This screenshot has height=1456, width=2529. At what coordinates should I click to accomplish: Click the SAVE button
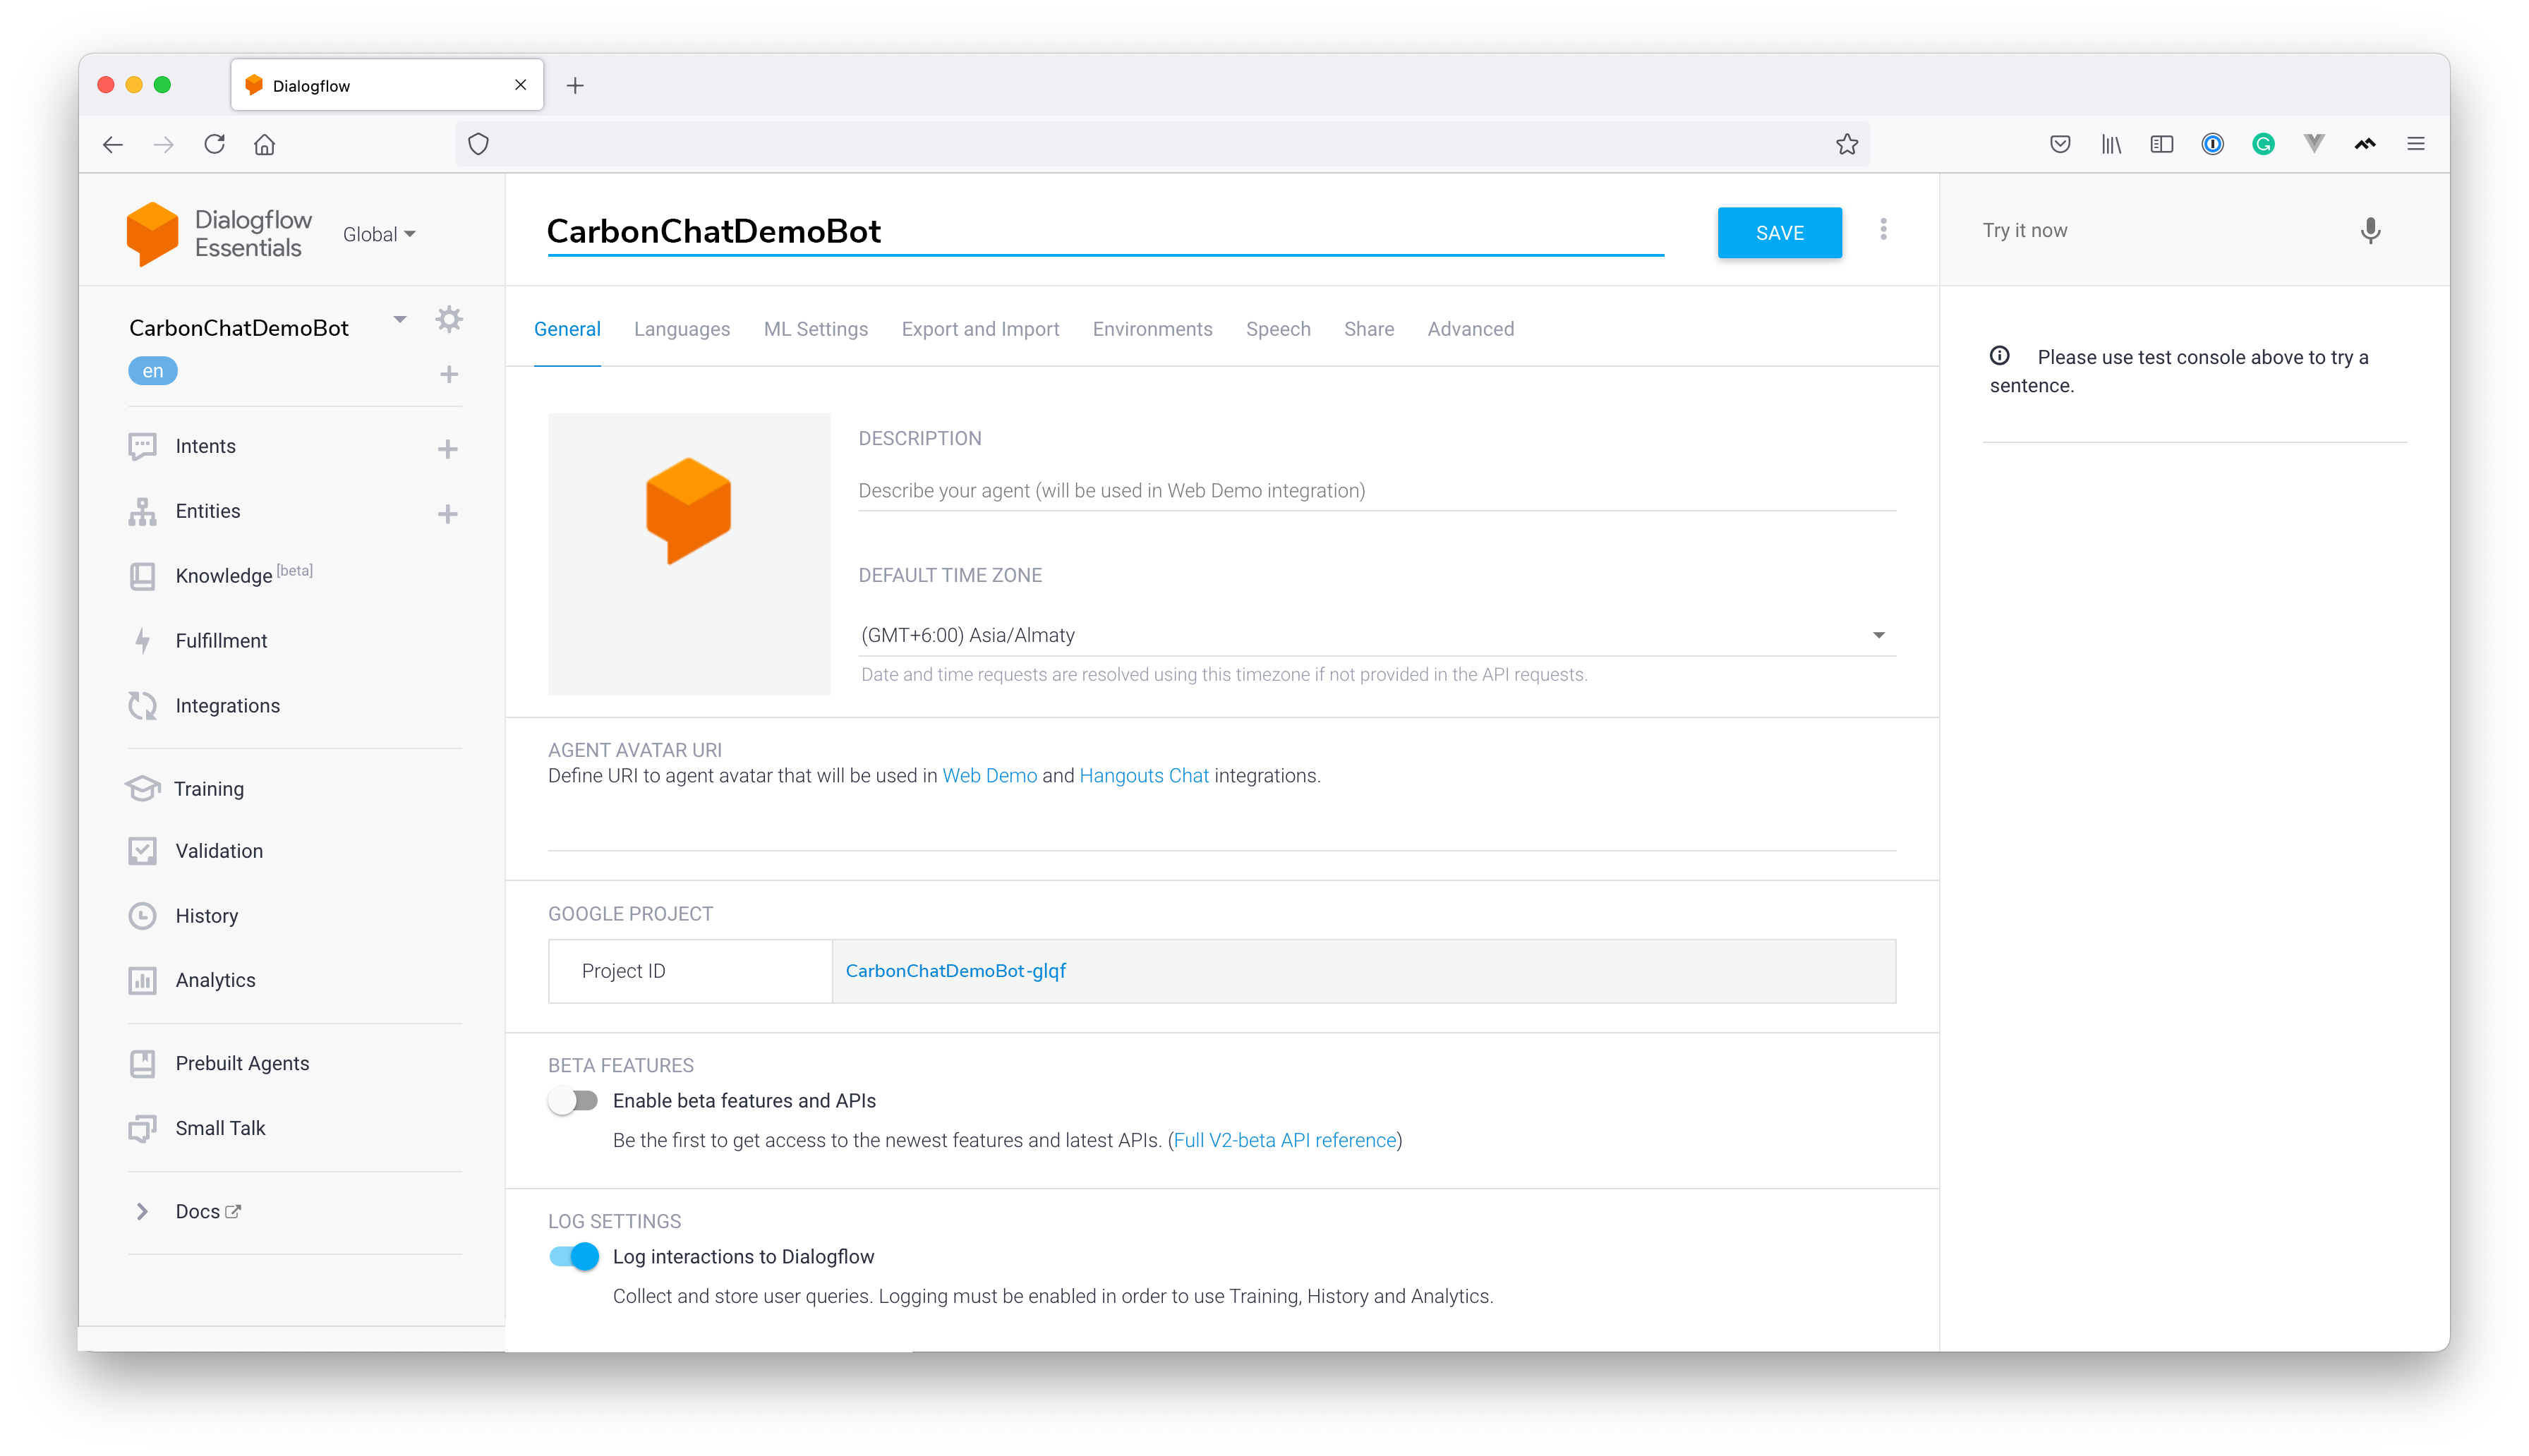point(1779,233)
